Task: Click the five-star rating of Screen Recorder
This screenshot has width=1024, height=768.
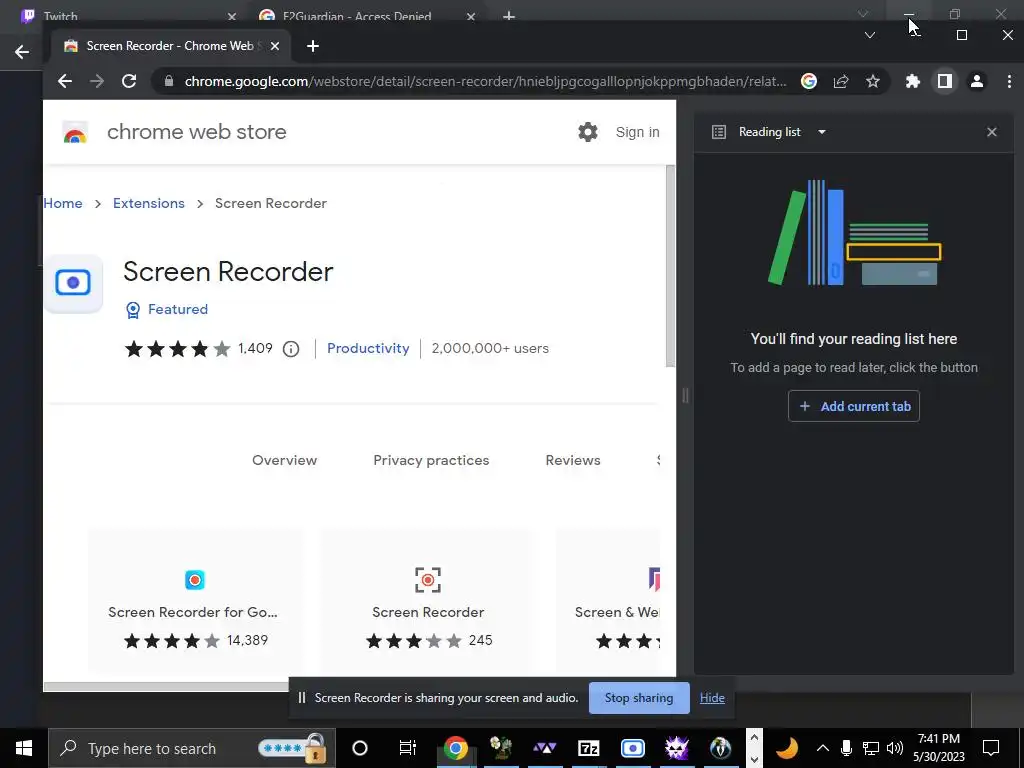Action: 177,349
